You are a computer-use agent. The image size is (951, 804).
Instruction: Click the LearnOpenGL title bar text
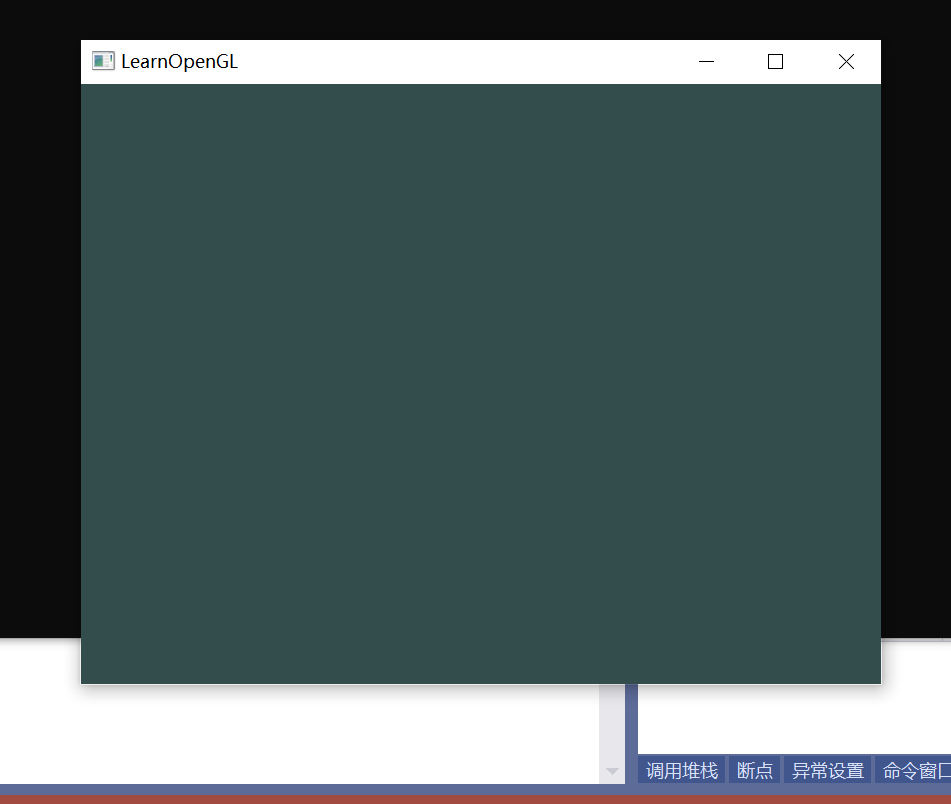point(180,62)
